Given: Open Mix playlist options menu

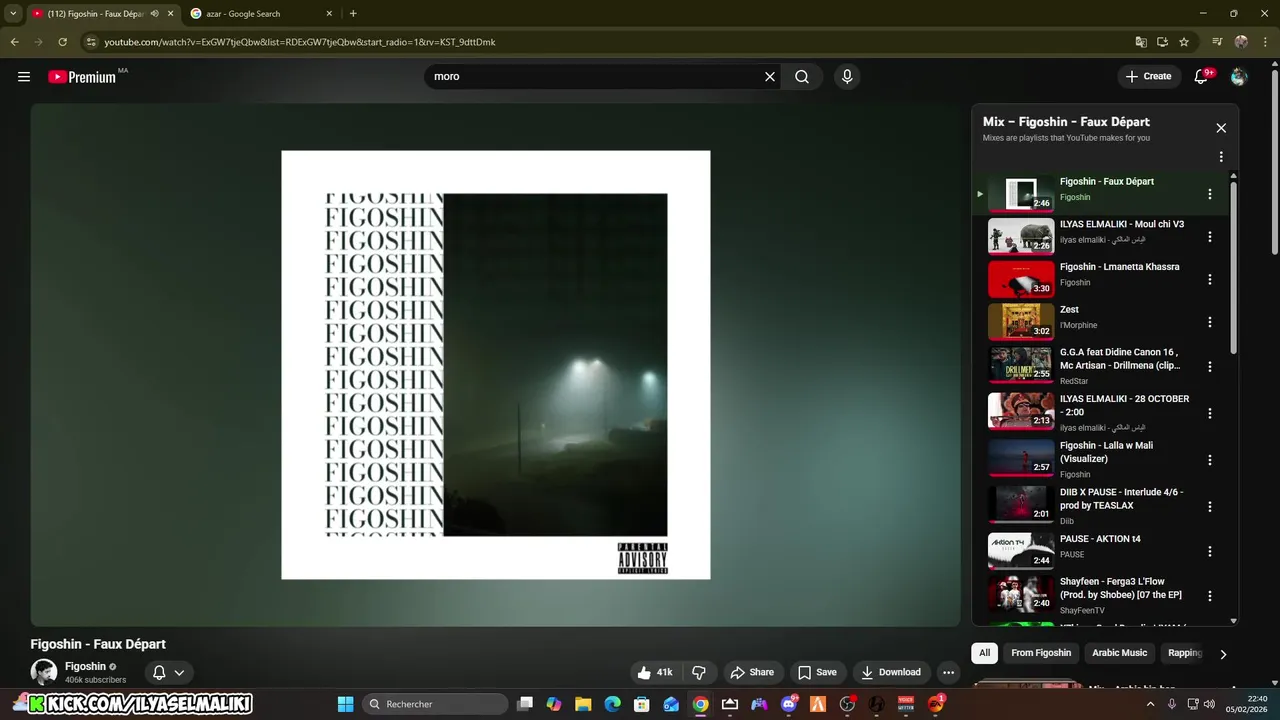Looking at the screenshot, I should pyautogui.click(x=1221, y=157).
